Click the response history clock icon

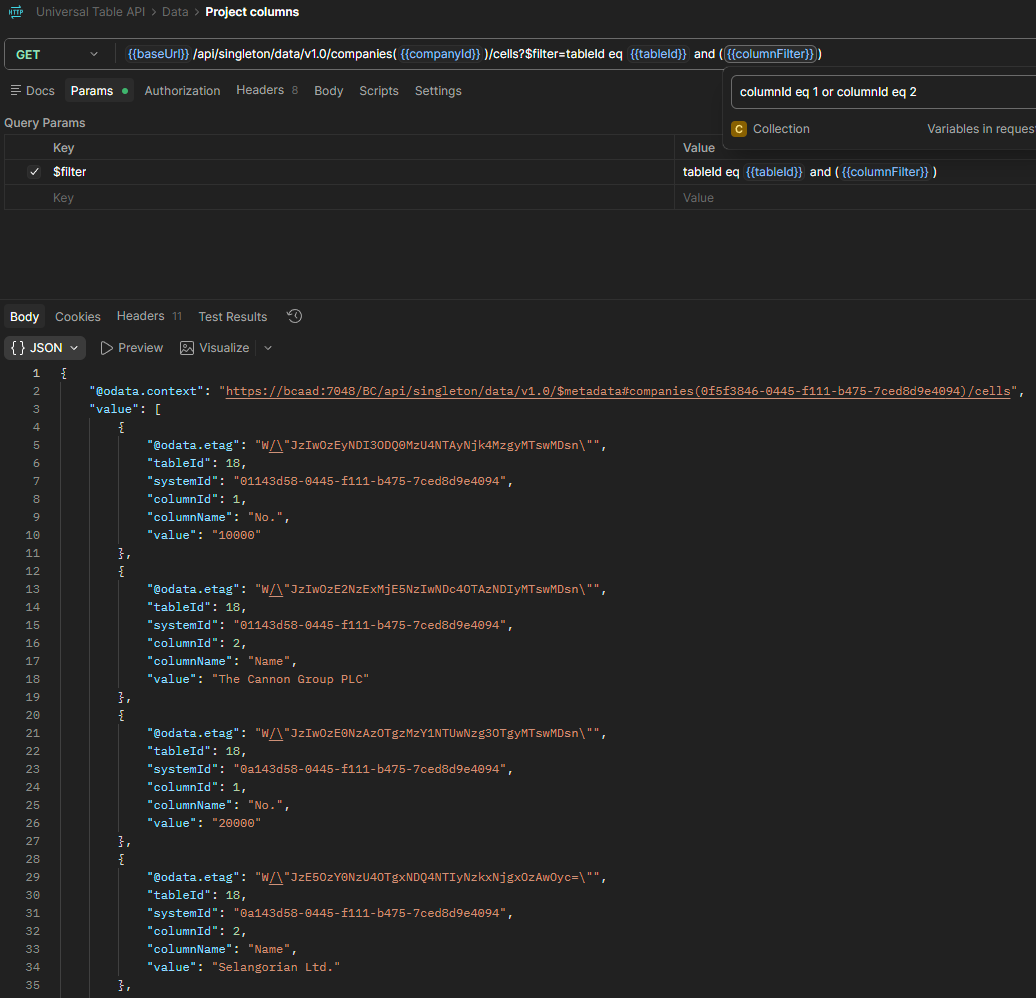tap(295, 317)
